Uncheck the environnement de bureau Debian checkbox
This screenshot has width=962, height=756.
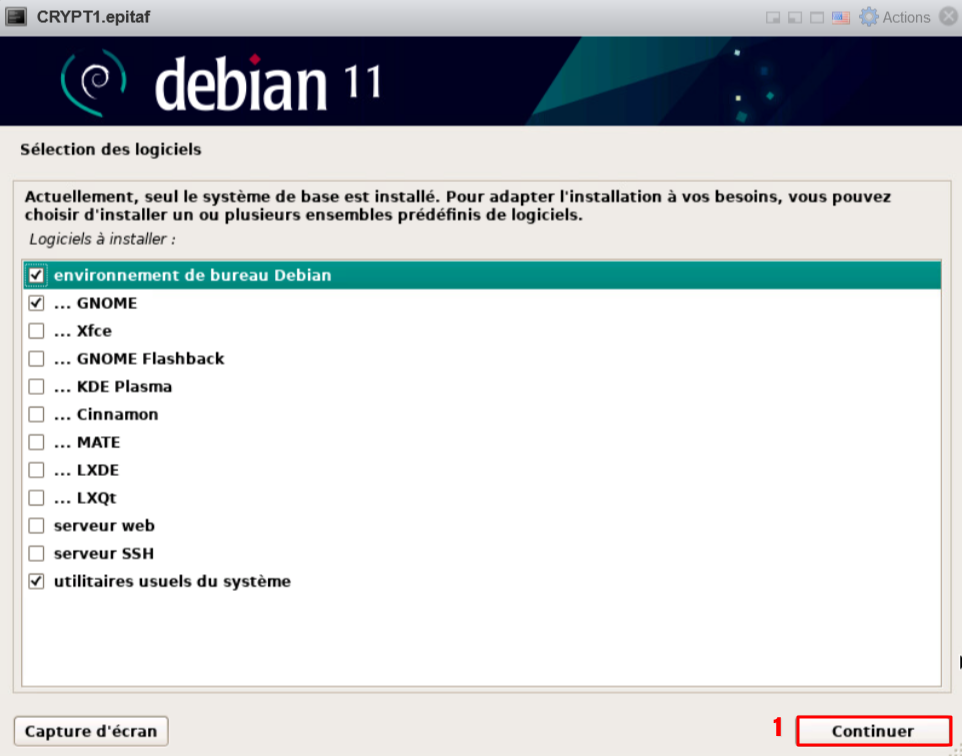pos(37,275)
